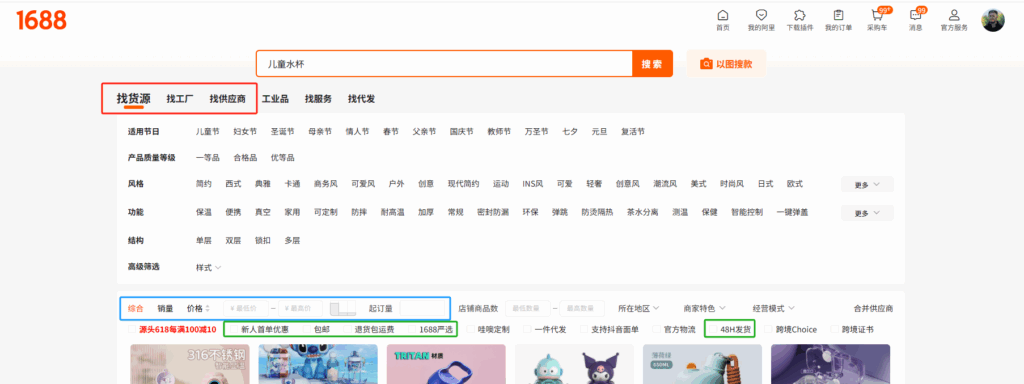
Task: Click the 最高数量 shop product input
Action: [582, 308]
